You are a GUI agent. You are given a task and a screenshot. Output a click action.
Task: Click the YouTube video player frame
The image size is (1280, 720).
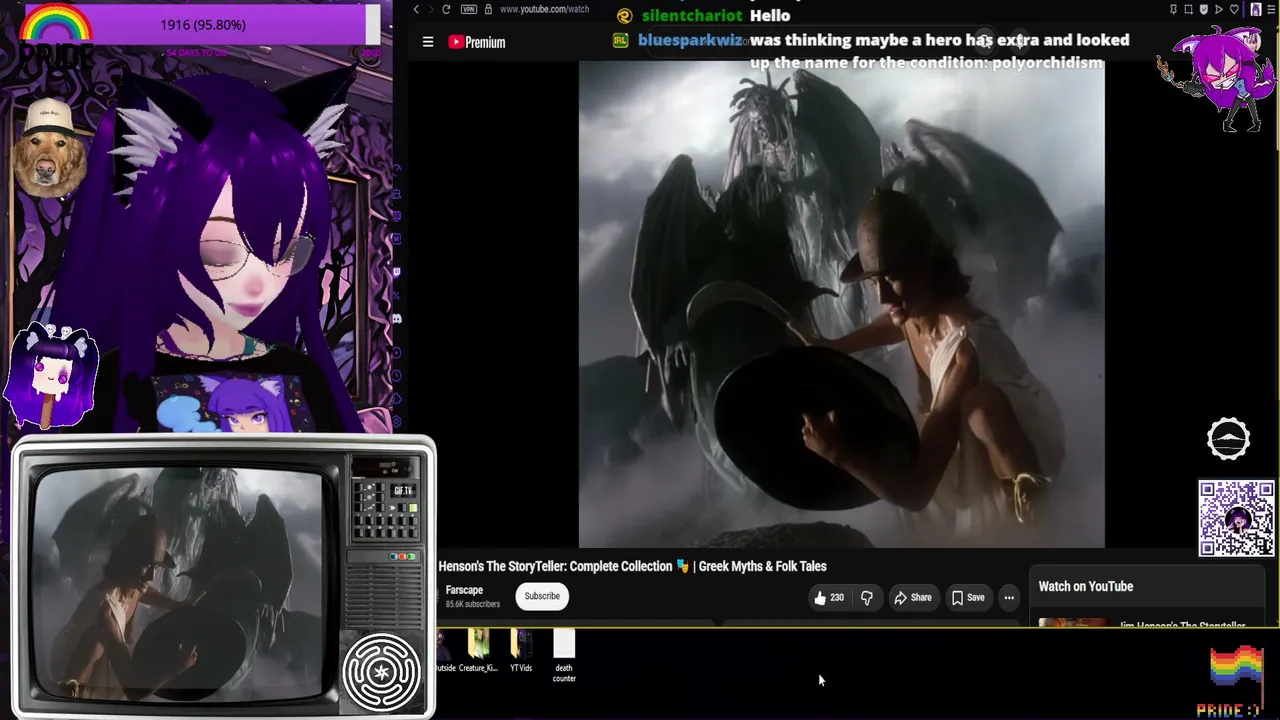click(x=842, y=304)
